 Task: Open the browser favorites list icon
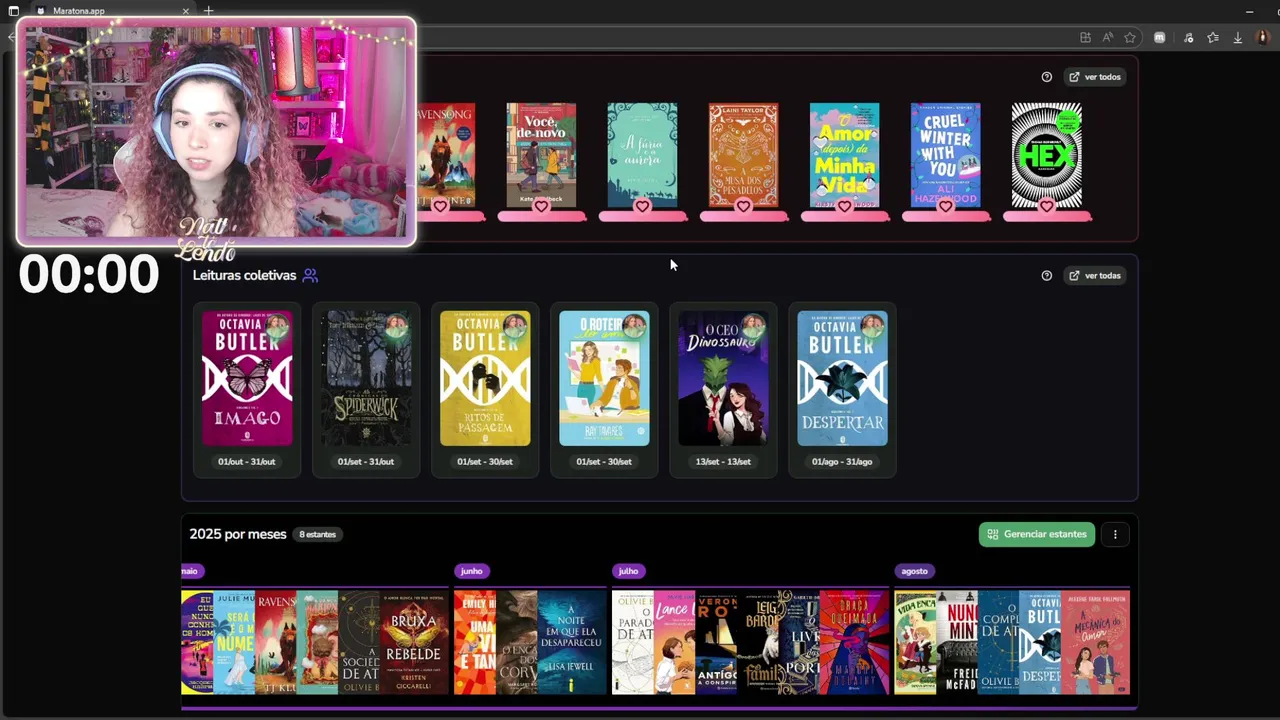click(x=1213, y=38)
